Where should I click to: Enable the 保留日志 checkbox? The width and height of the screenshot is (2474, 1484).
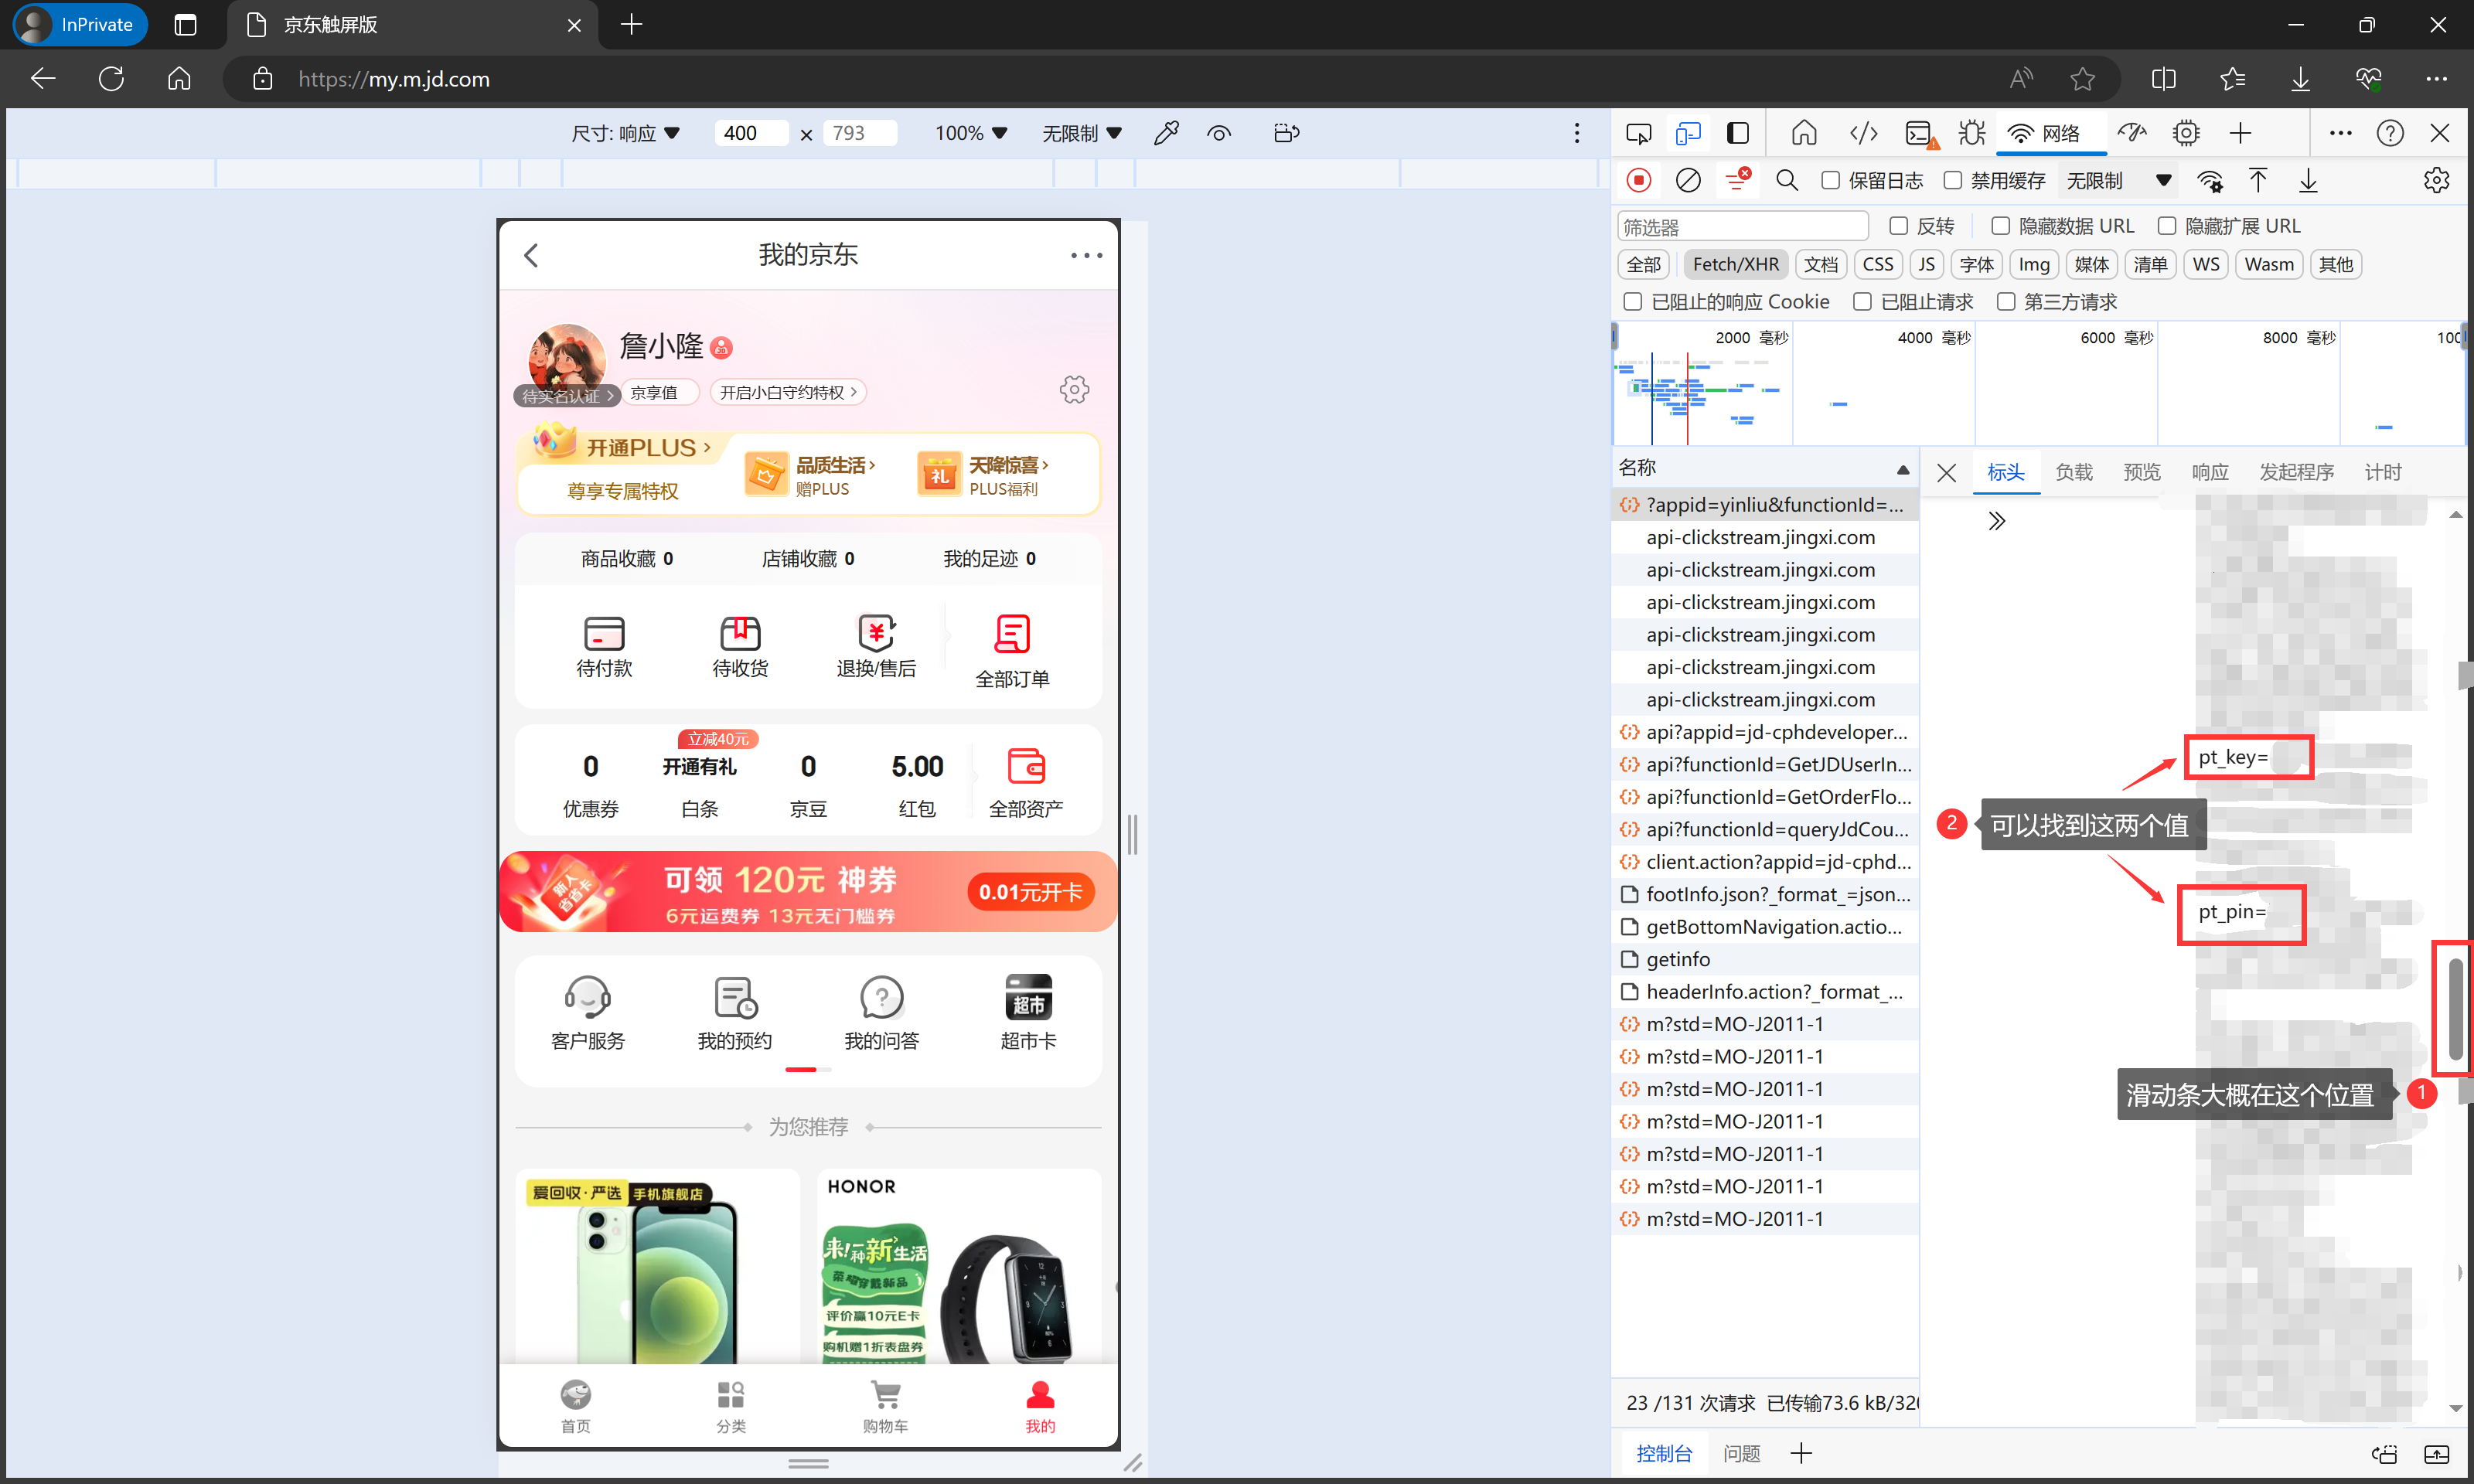pyautogui.click(x=1830, y=180)
